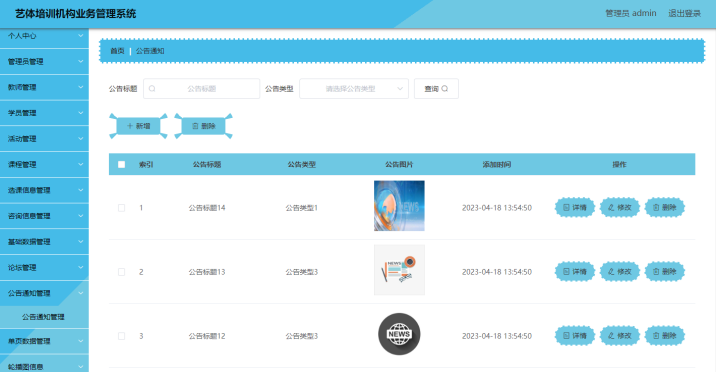This screenshot has width=716, height=372.
Task: Expand 基础数据管理 sidebar menu
Action: coord(44,242)
